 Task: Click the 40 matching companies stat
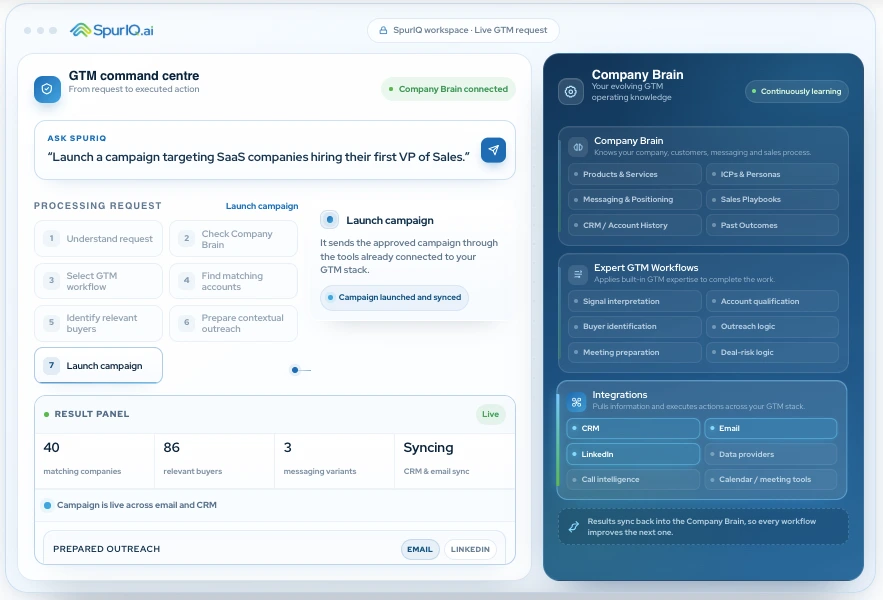pos(95,461)
